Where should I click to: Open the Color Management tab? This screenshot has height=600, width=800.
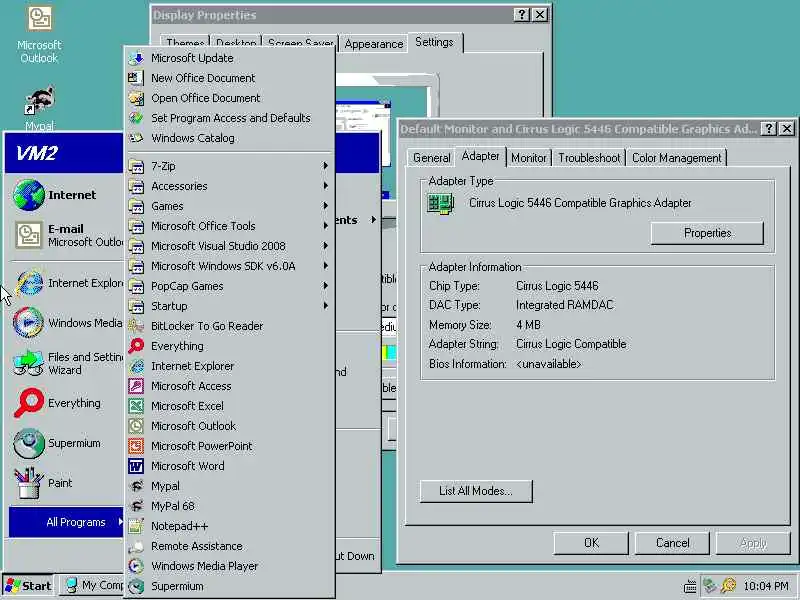coord(677,158)
